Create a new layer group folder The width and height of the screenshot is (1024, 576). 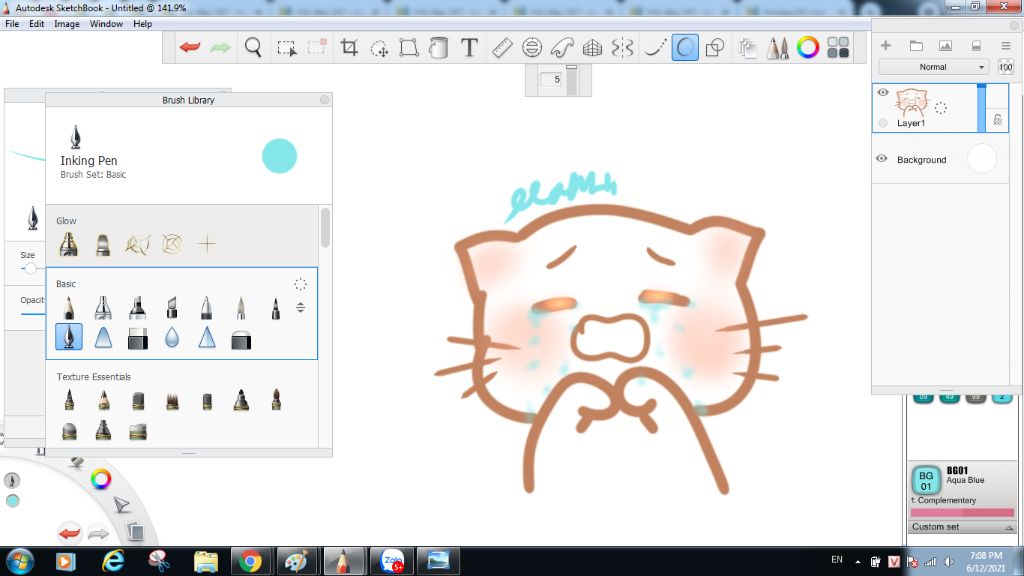point(916,46)
